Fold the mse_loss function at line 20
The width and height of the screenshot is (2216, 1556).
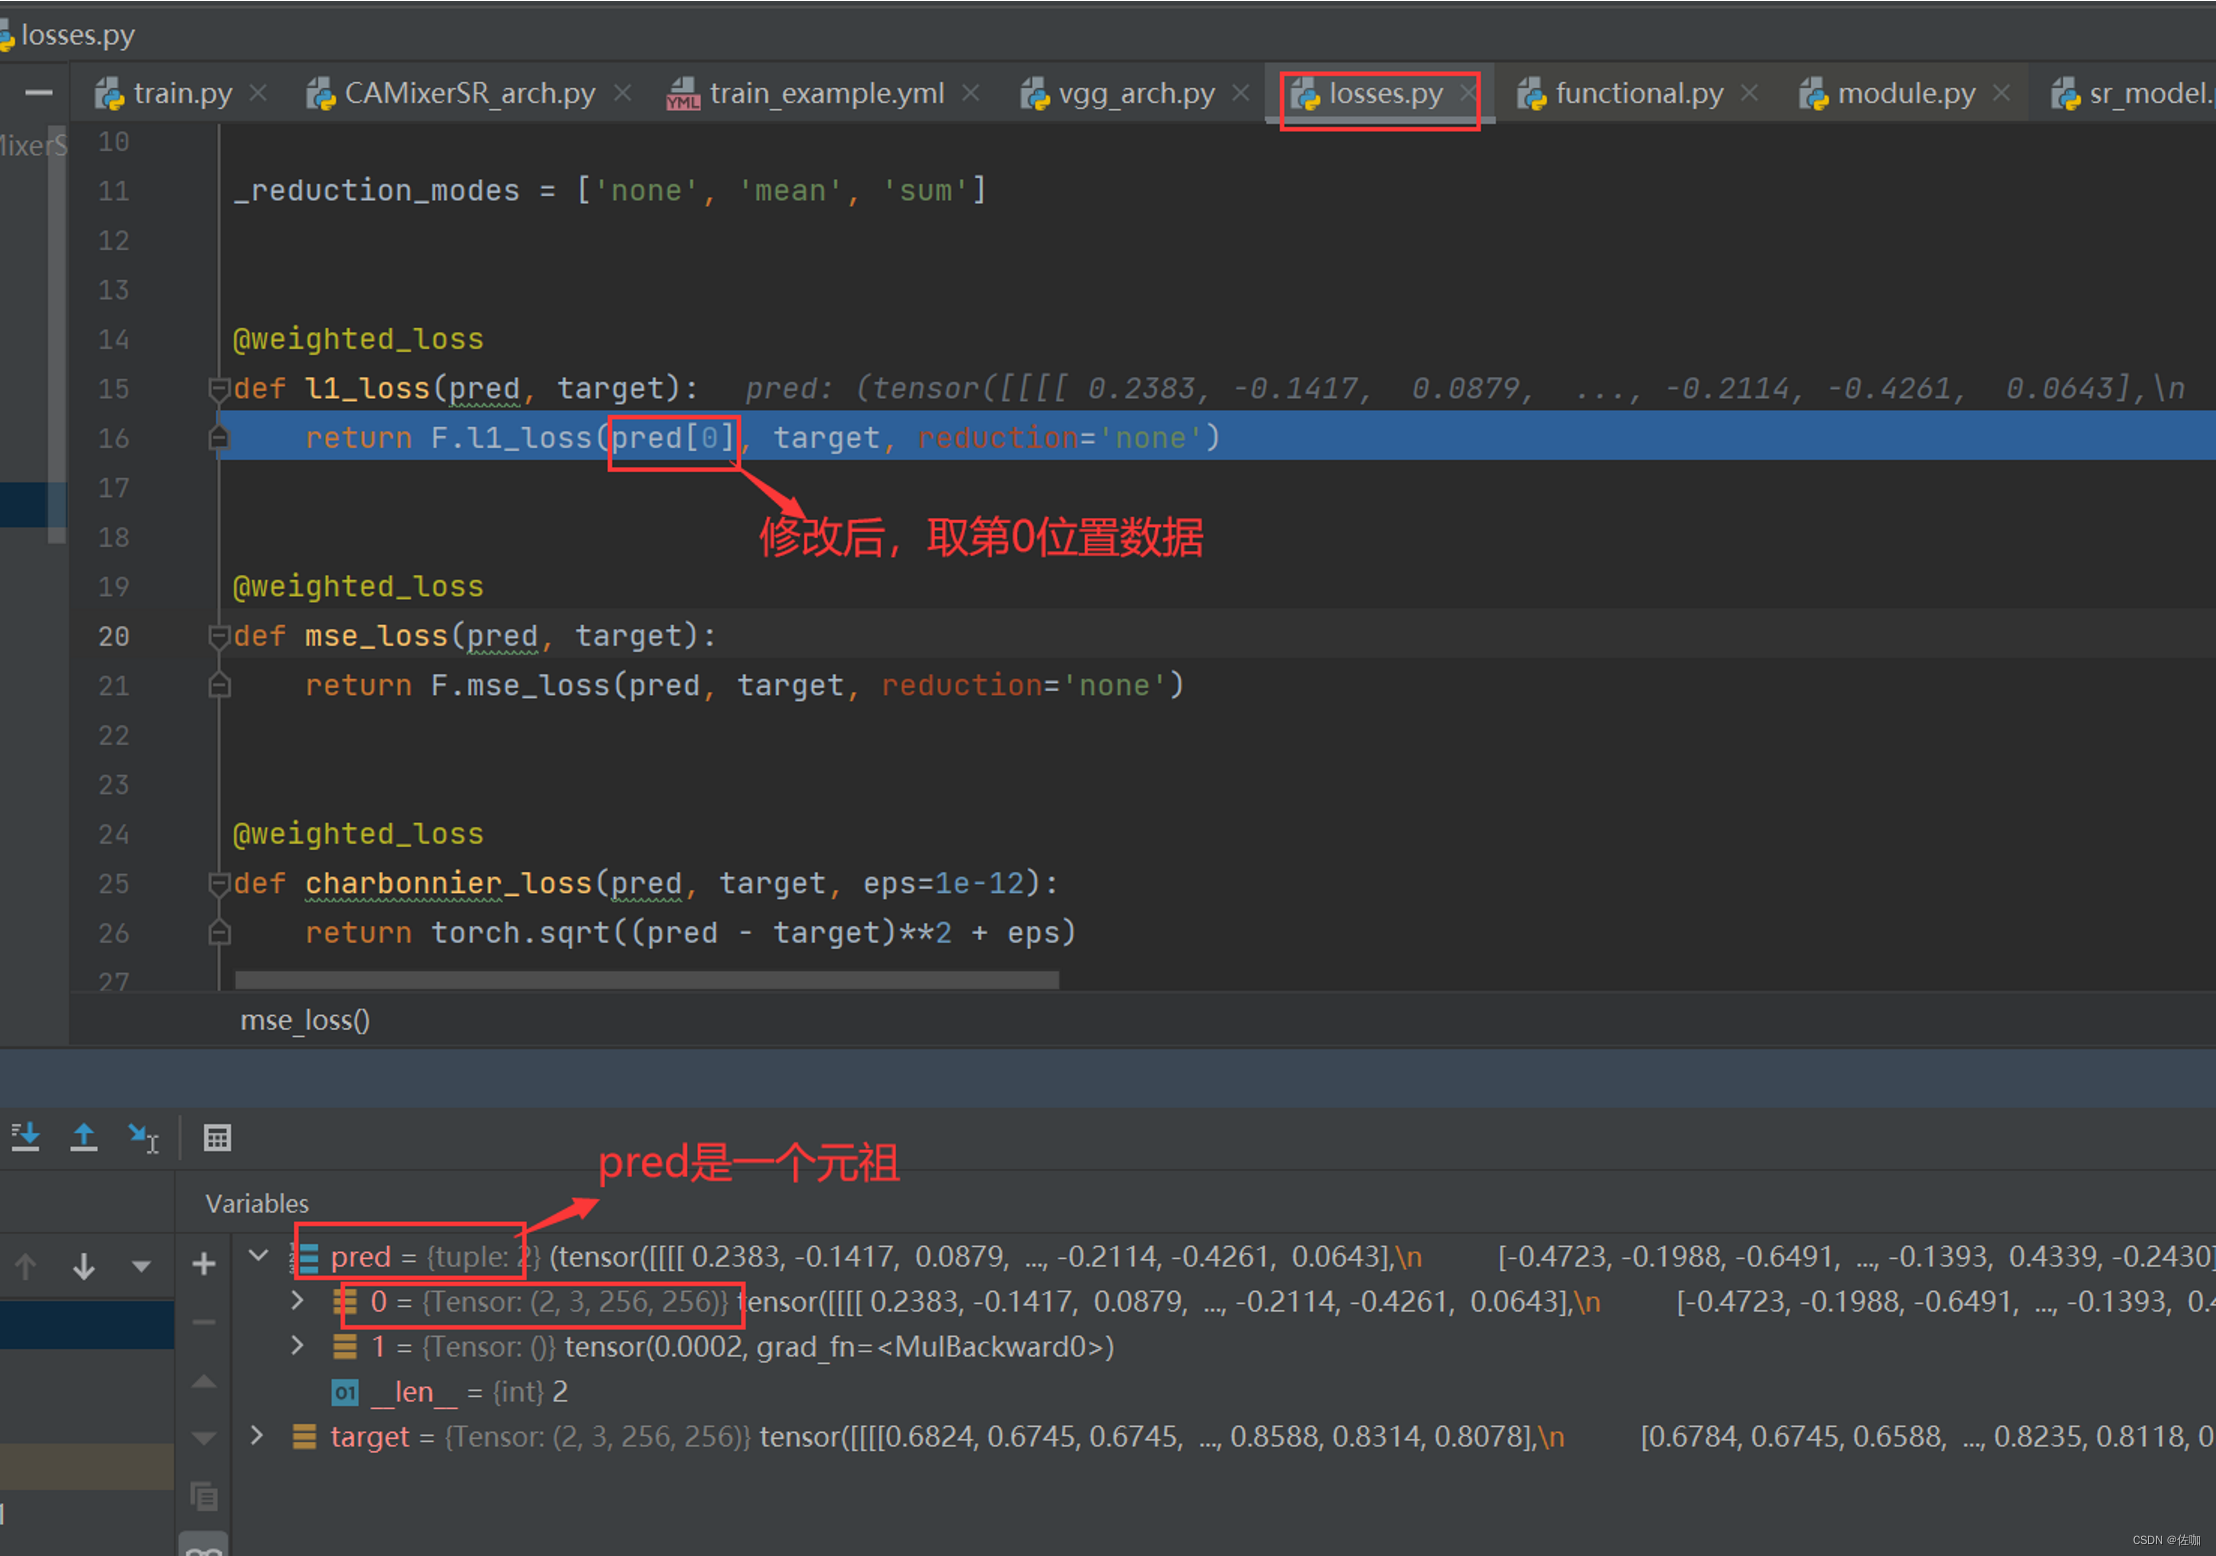point(219,635)
